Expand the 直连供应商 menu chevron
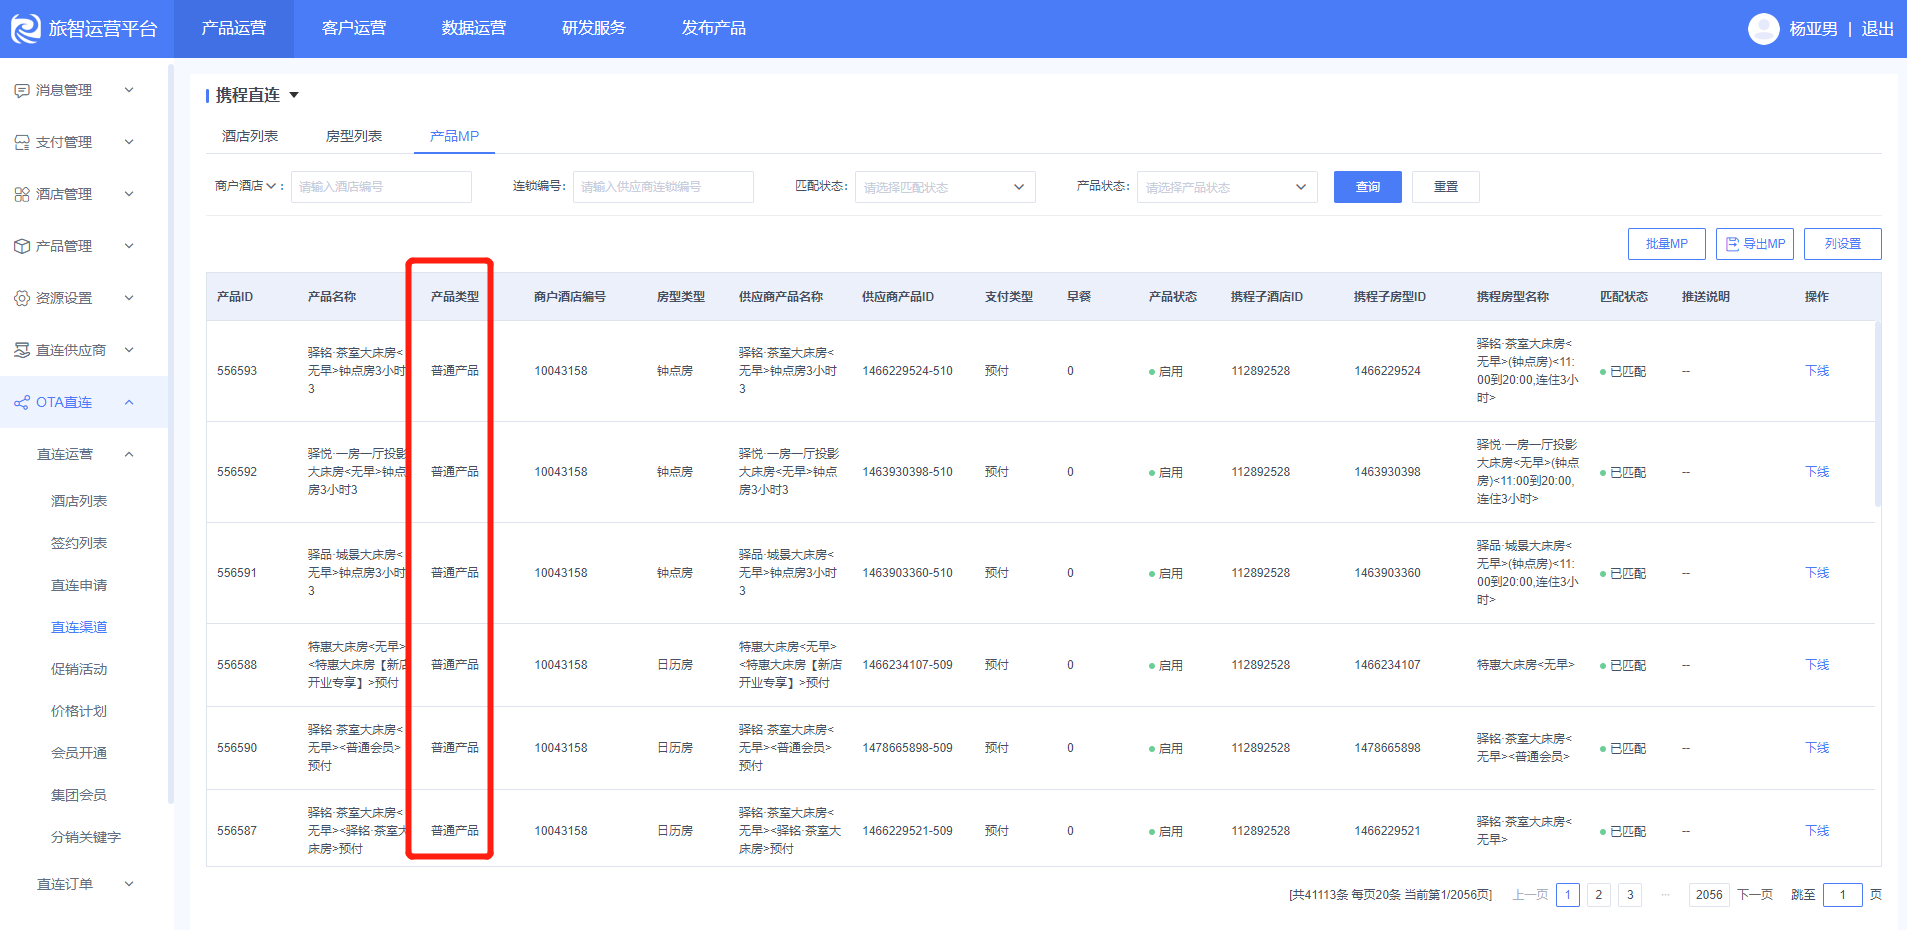Screen dimensions: 1907x930 click(129, 350)
